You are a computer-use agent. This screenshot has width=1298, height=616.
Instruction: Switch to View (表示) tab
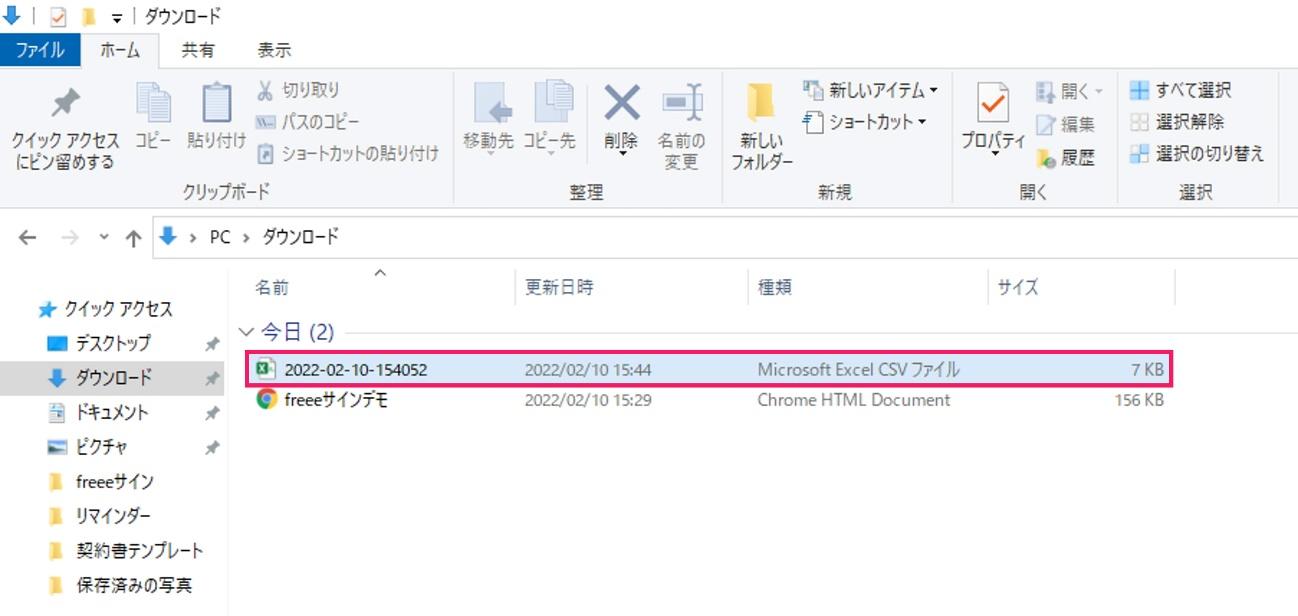coord(274,49)
